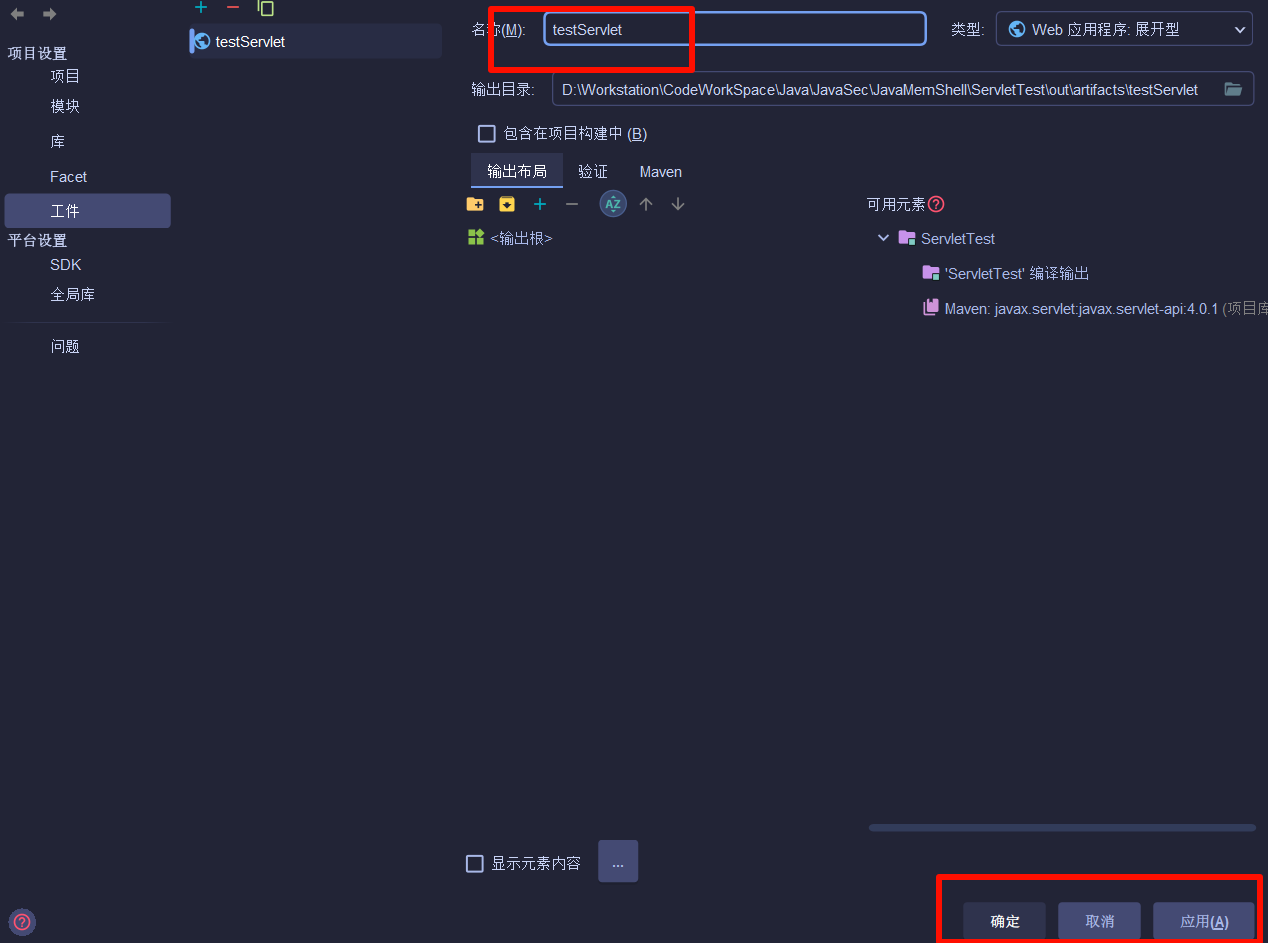Screen dimensions: 1268x943
Task: Sort elements alphabetically with AZ icon
Action: [613, 204]
